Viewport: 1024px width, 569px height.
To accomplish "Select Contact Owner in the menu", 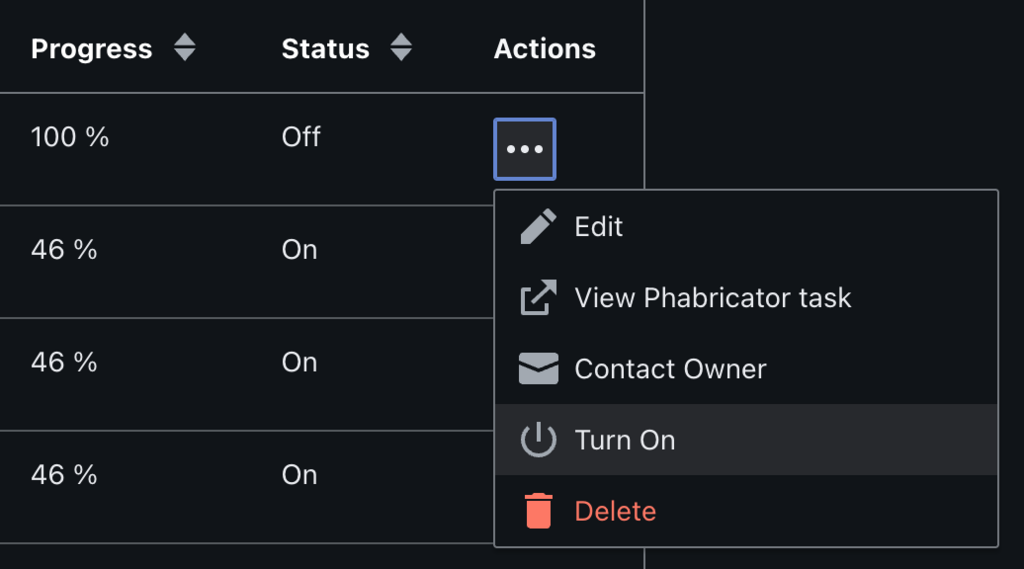I will pyautogui.click(x=746, y=368).
